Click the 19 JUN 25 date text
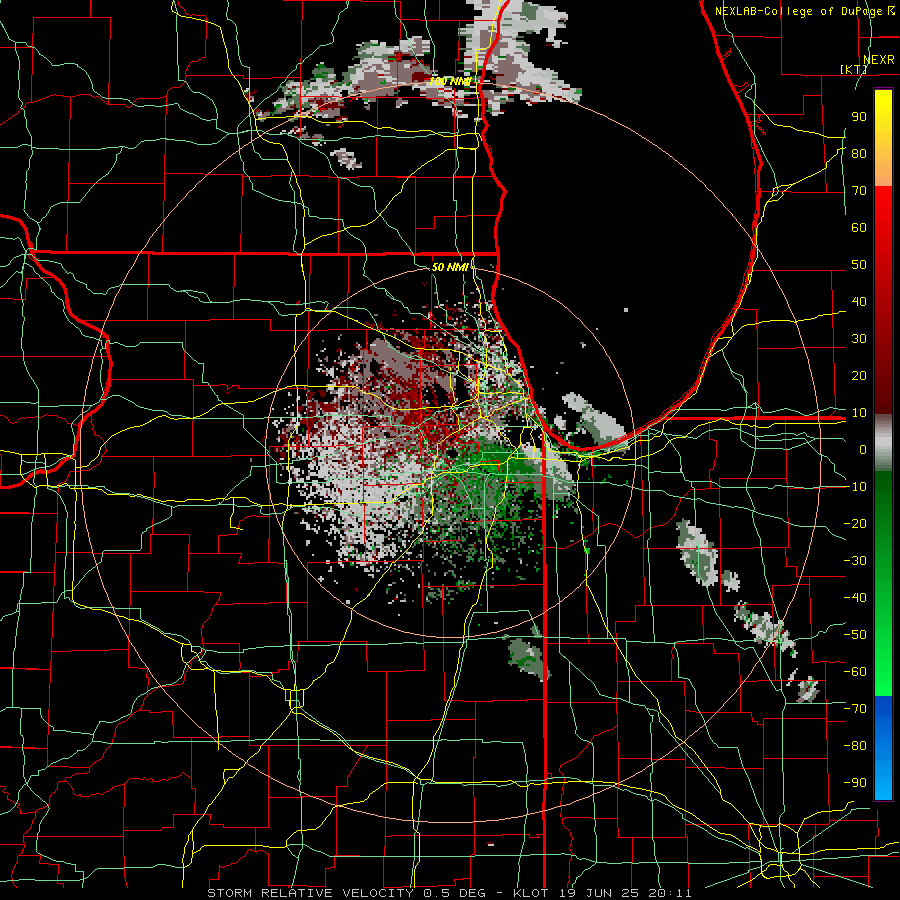The height and width of the screenshot is (900, 900). coord(598,893)
